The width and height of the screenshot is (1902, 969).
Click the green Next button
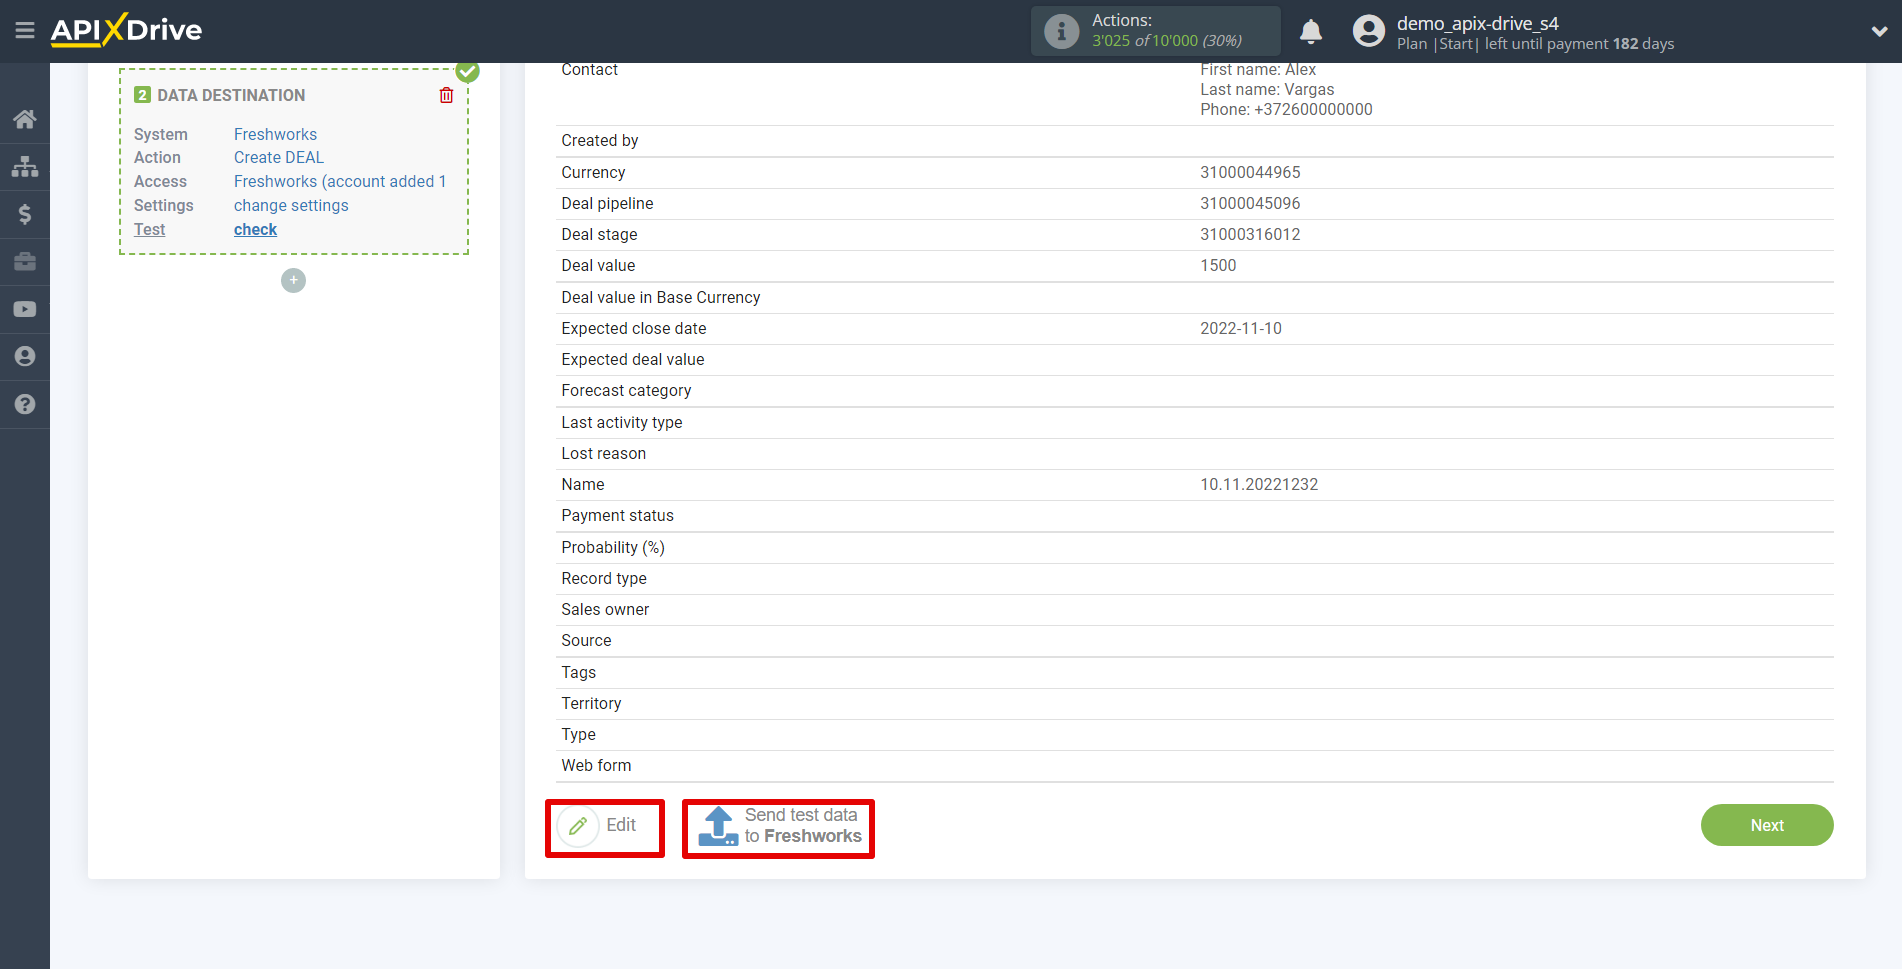pyautogui.click(x=1766, y=825)
